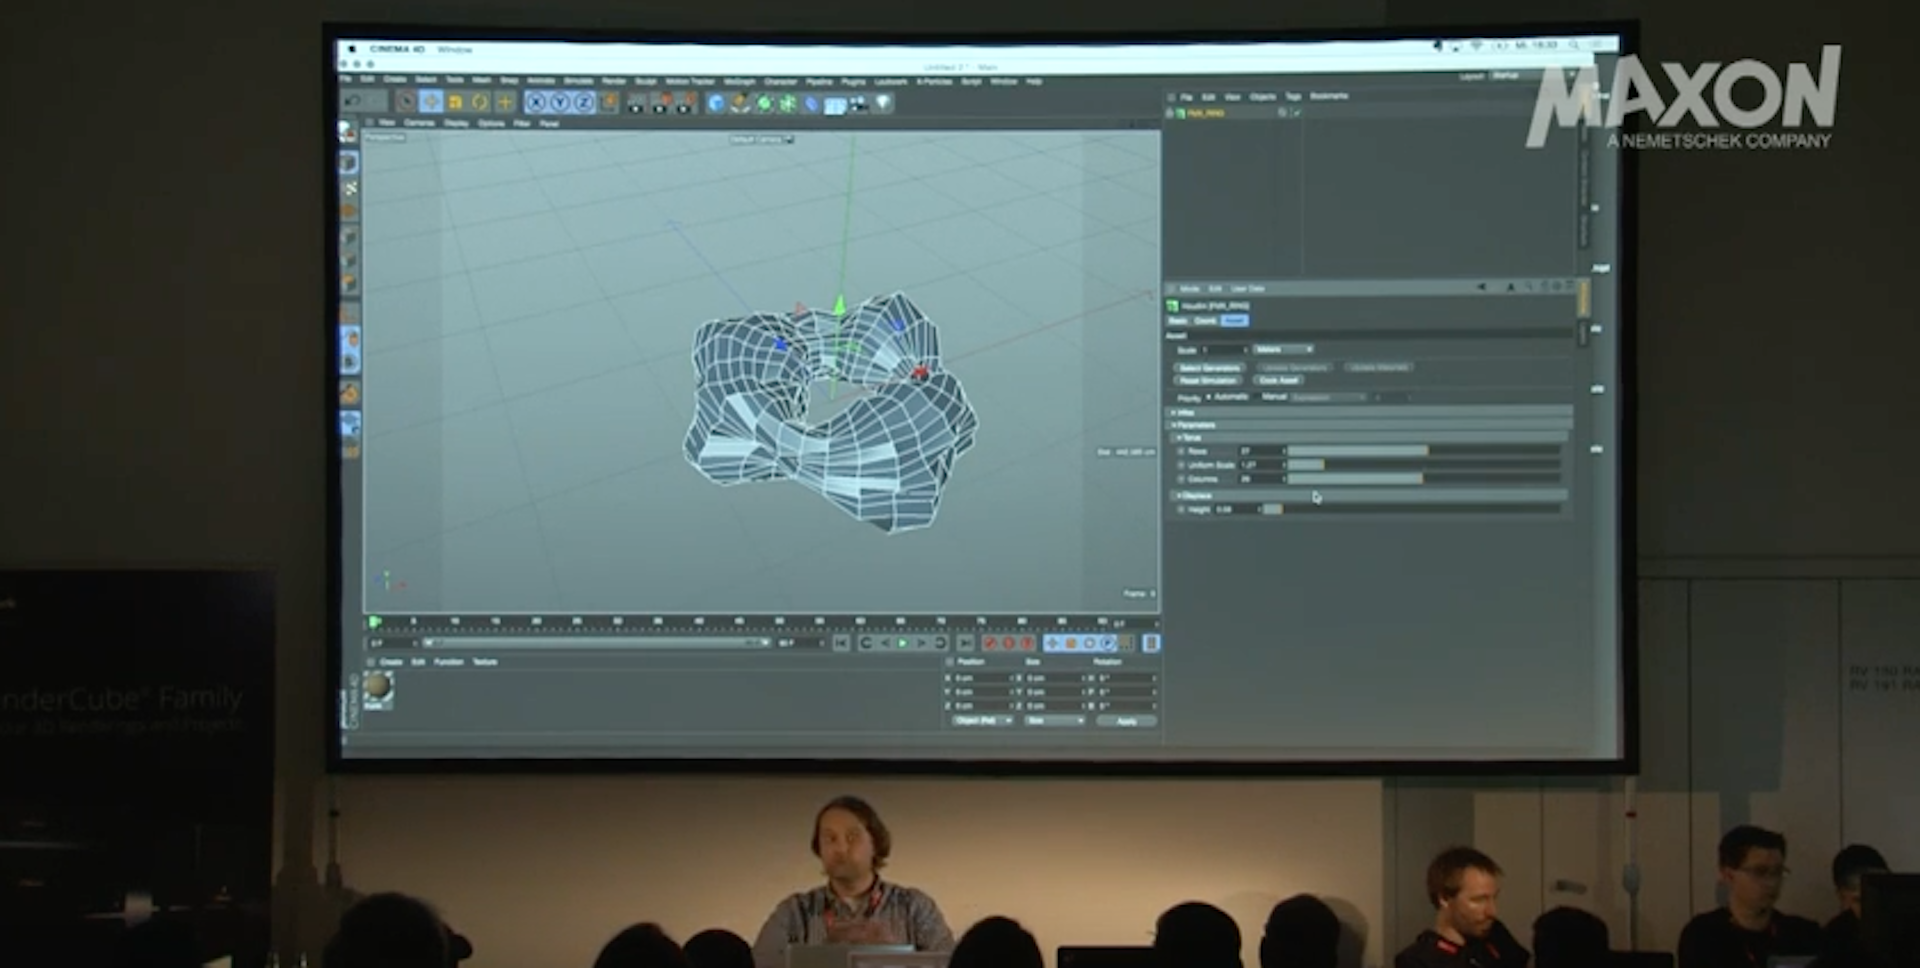The image size is (1920, 968).
Task: Open the viewport Camera menu
Action: point(420,123)
